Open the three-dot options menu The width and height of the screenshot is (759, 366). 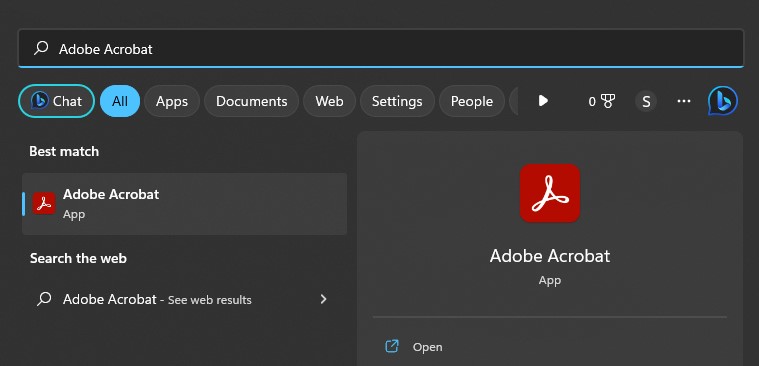683,101
